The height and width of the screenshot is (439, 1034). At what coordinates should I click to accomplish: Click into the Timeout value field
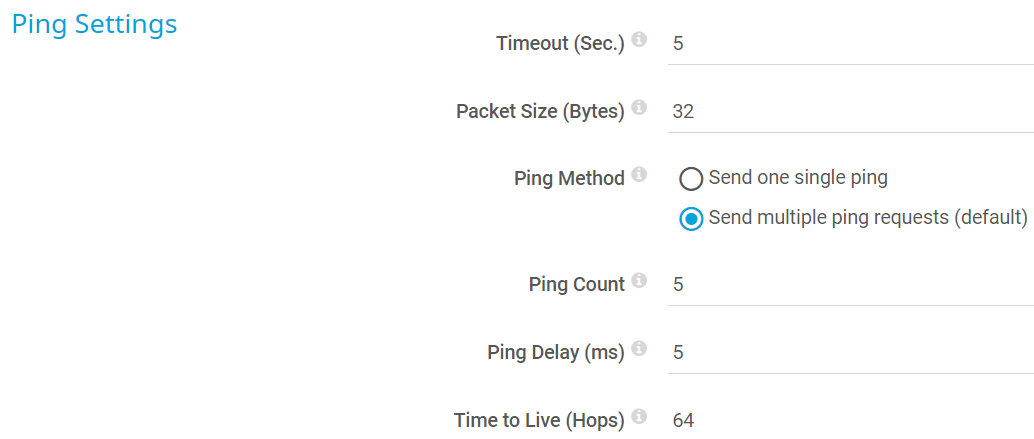(x=850, y=44)
